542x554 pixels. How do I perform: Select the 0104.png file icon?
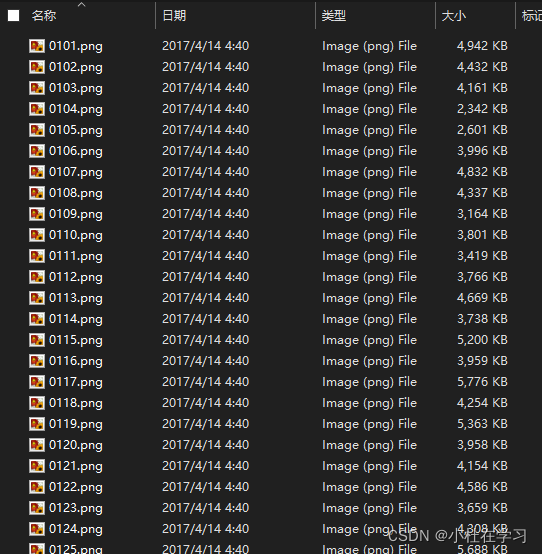pyautogui.click(x=37, y=109)
